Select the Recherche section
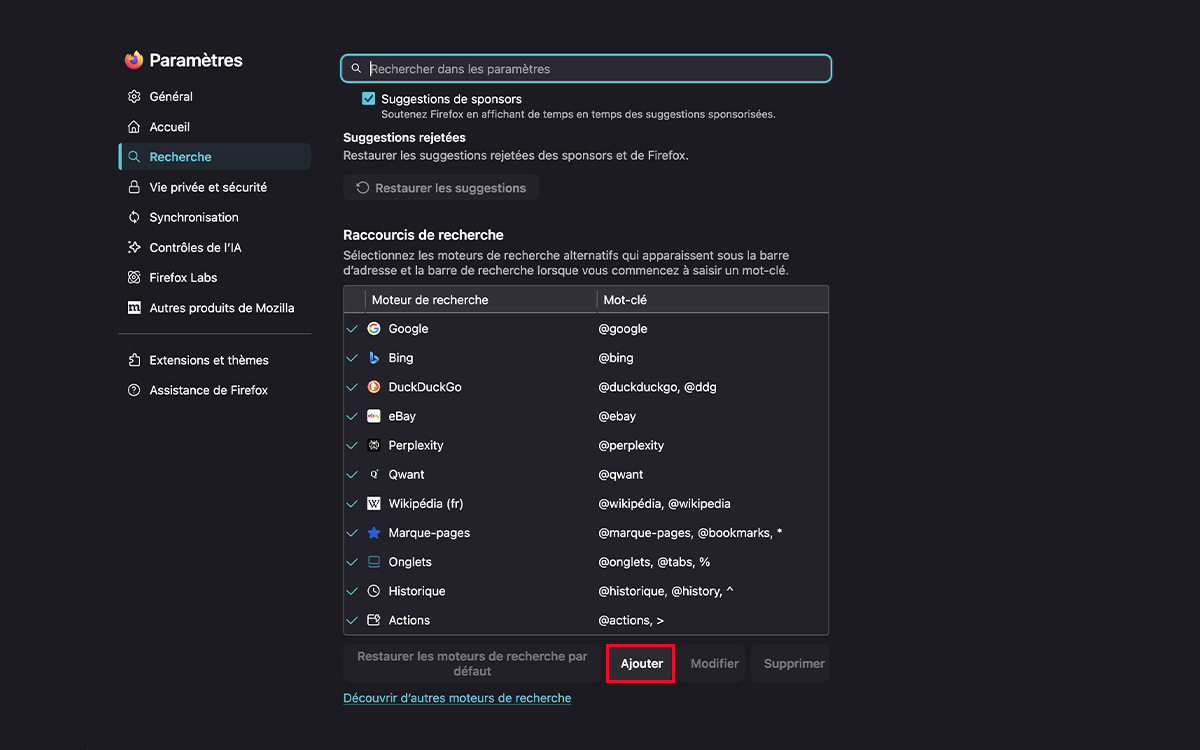 215,157
